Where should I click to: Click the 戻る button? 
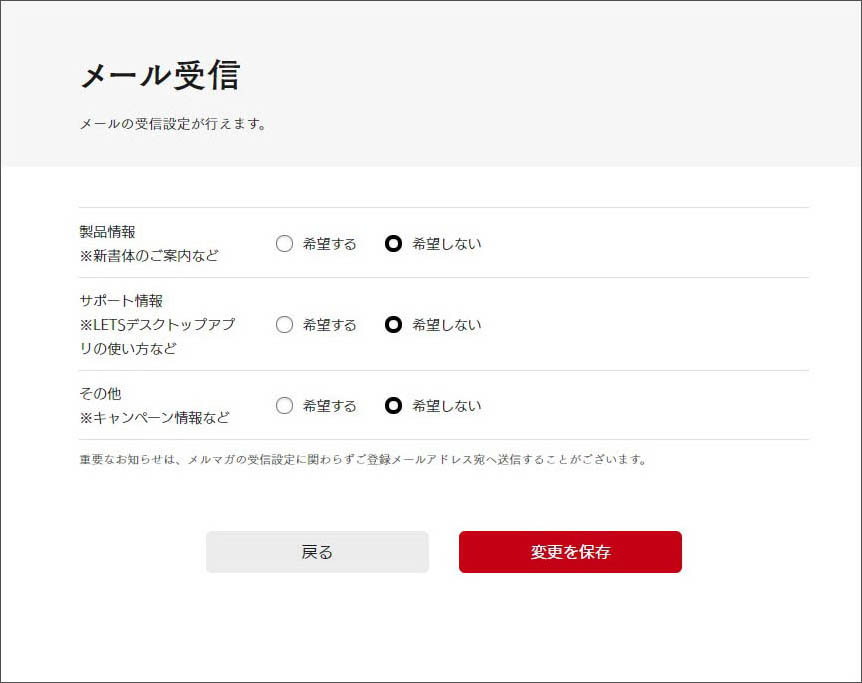317,552
